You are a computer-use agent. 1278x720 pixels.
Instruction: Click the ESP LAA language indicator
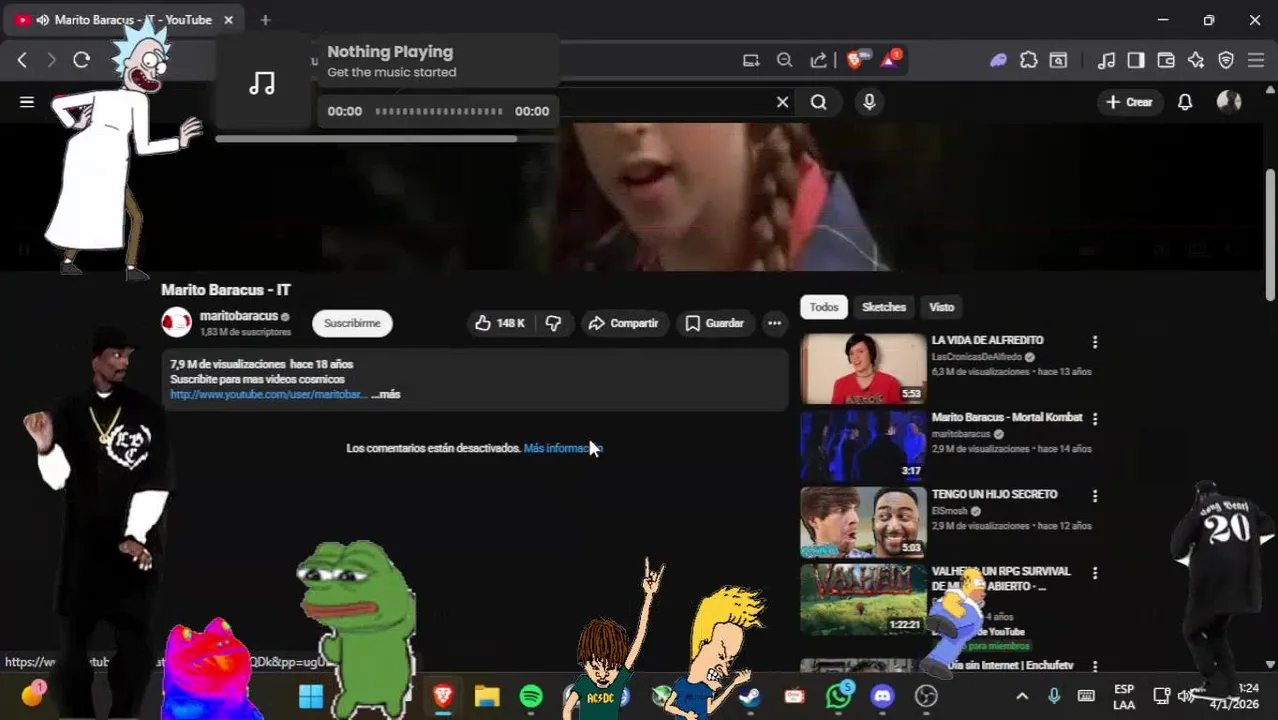(x=1124, y=697)
